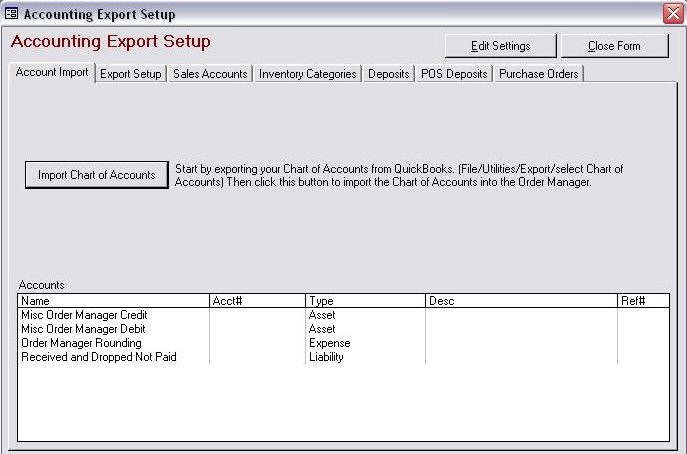Click the form icon in title bar

pyautogui.click(x=11, y=14)
